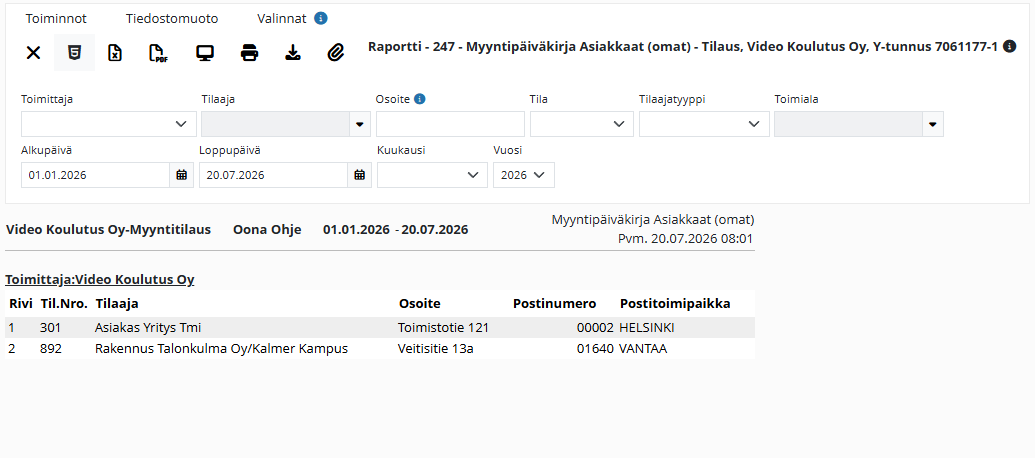Select the Asiakas Yritys Tmi row

coord(380,327)
